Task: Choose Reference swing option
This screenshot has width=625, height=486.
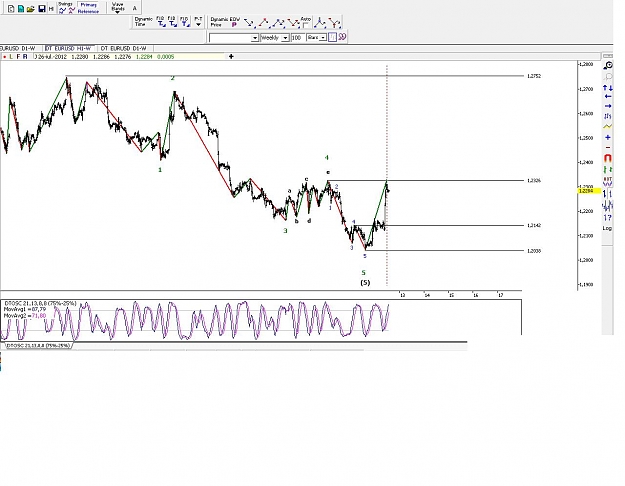Action: tap(88, 12)
